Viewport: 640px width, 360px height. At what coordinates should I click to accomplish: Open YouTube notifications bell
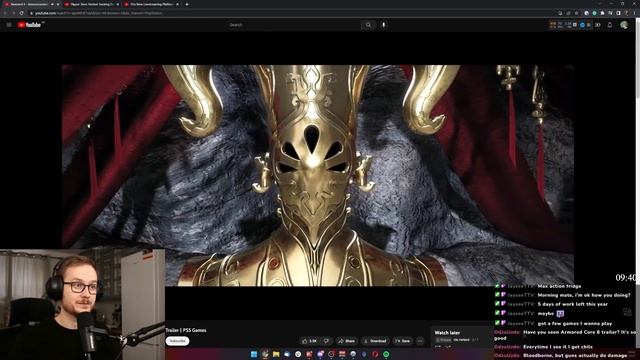point(610,25)
